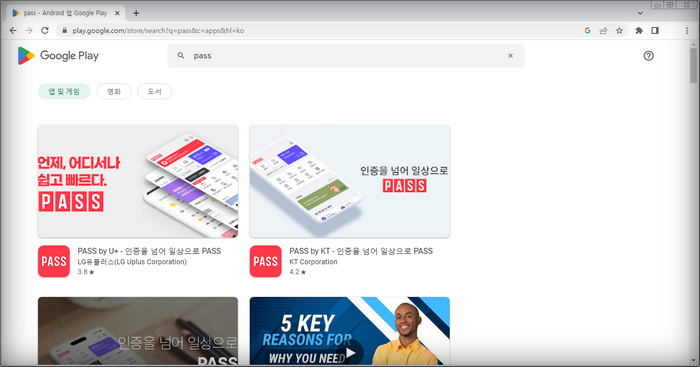Bookmark this page with the star
Viewport: 700px width, 367px height.
619,30
